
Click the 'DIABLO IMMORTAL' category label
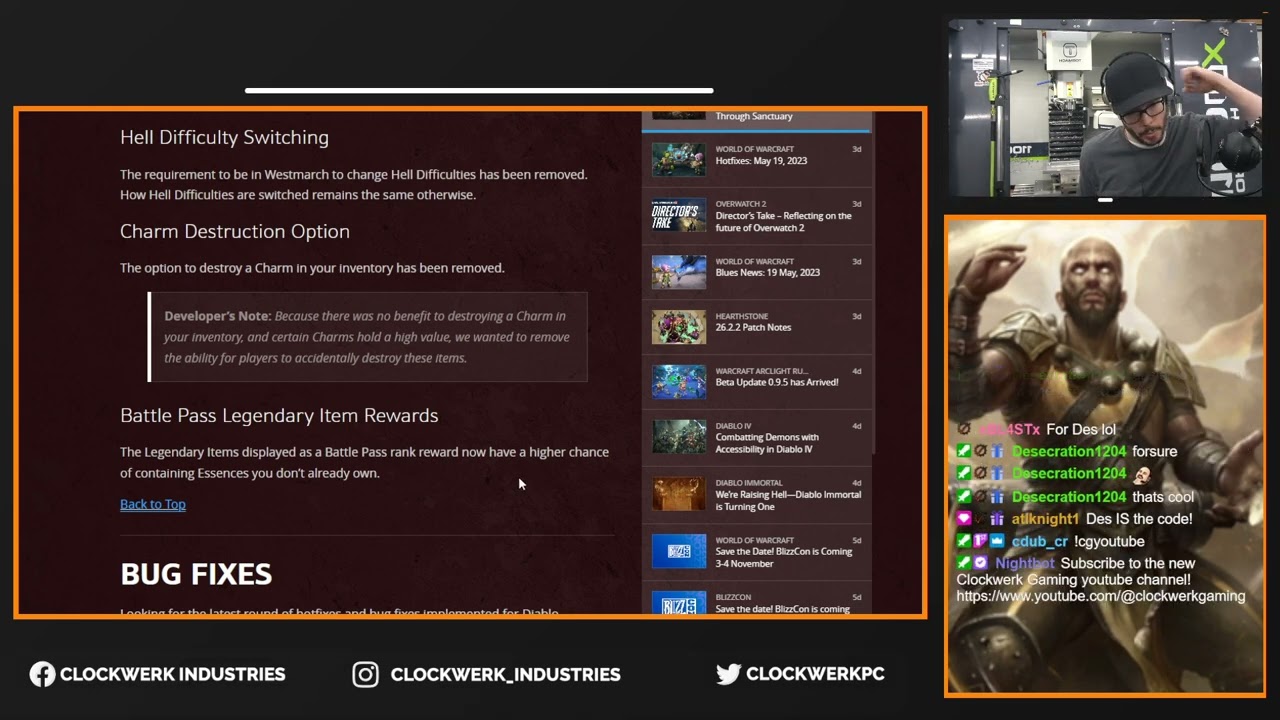click(749, 483)
